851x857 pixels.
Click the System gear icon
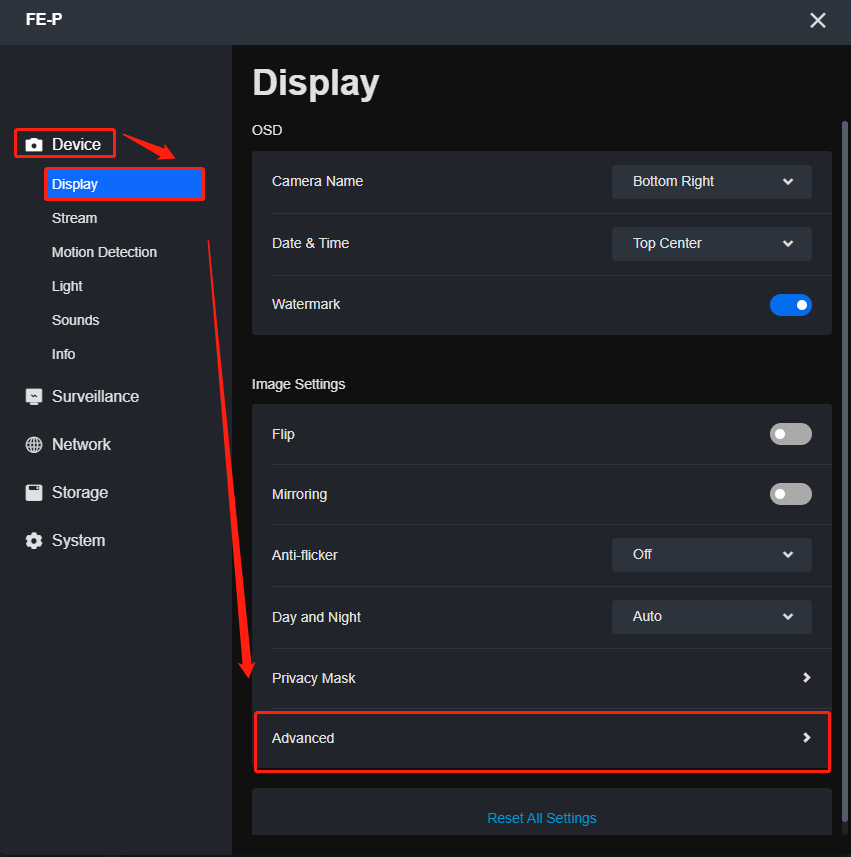[34, 541]
